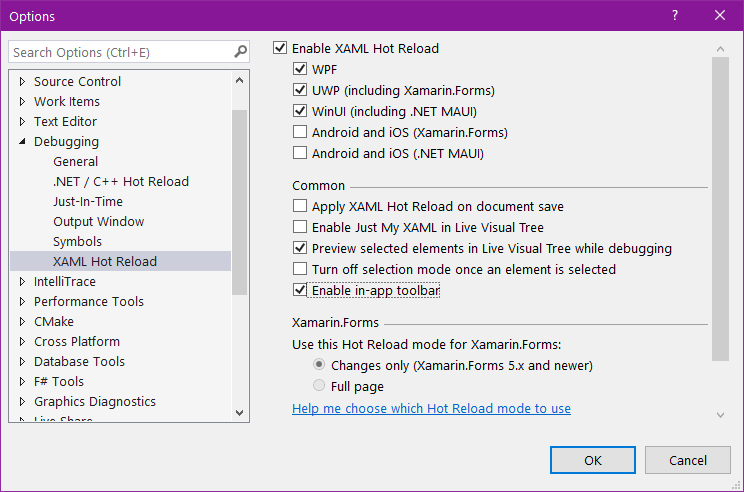Uncheck the WPF checkbox
Image resolution: width=744 pixels, height=492 pixels.
[300, 69]
